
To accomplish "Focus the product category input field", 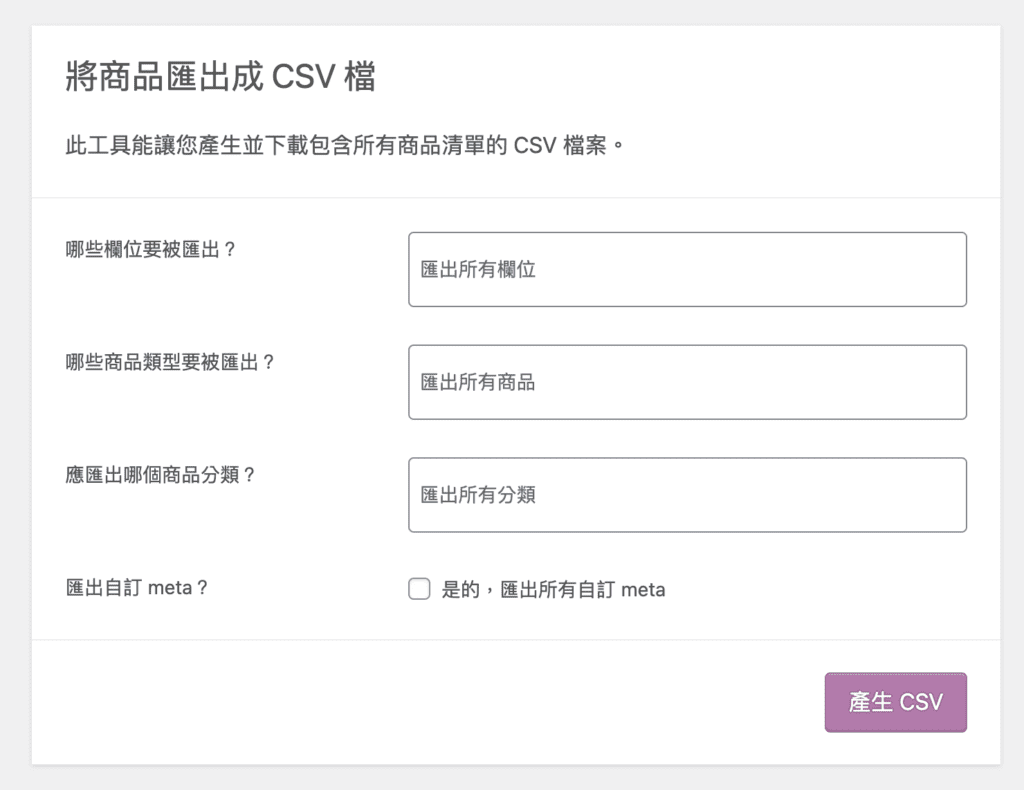I will click(x=687, y=494).
